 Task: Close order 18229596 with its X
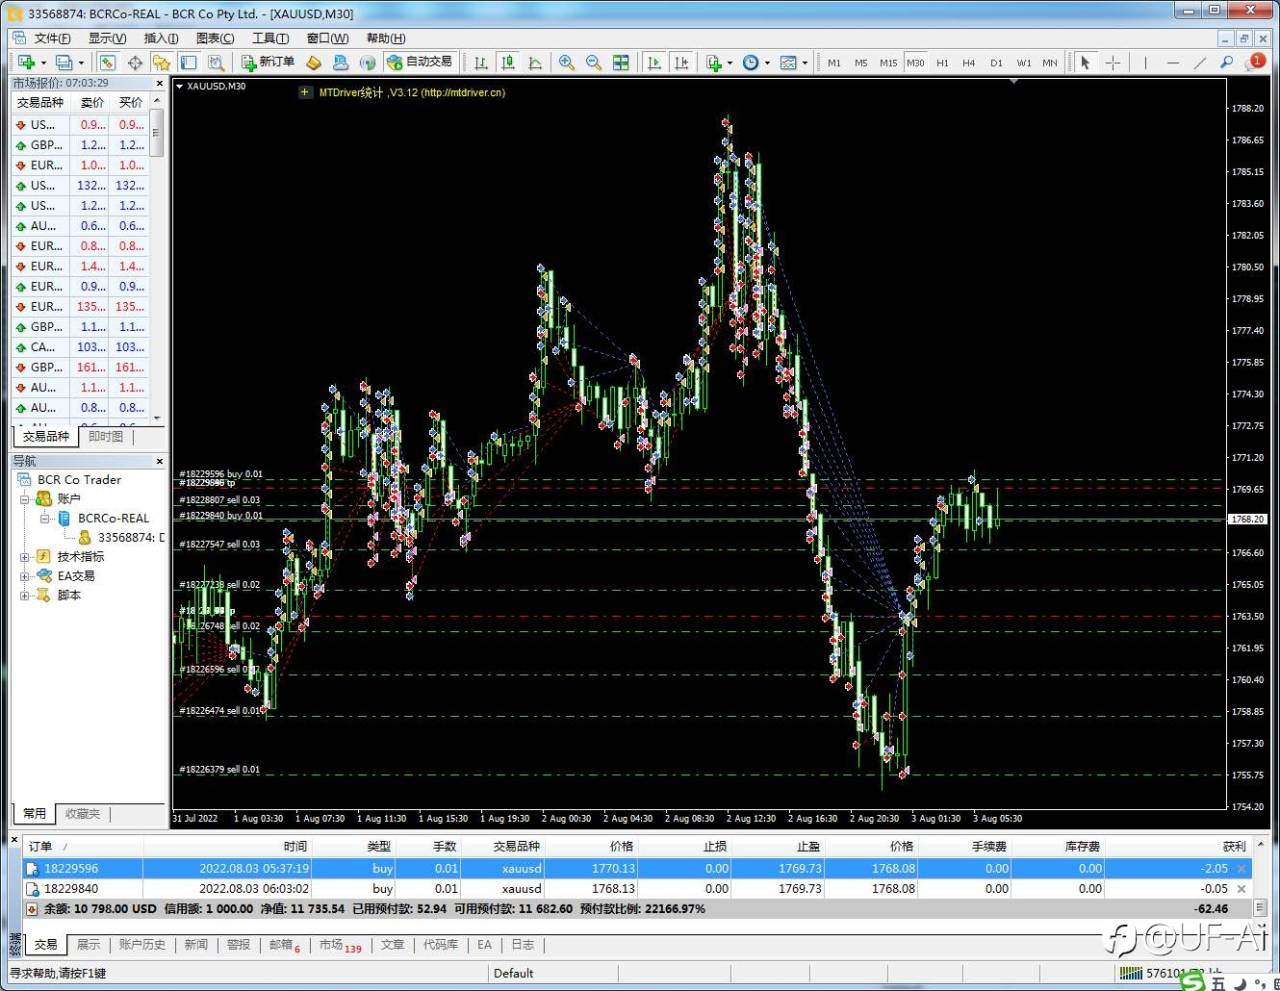(x=1242, y=869)
